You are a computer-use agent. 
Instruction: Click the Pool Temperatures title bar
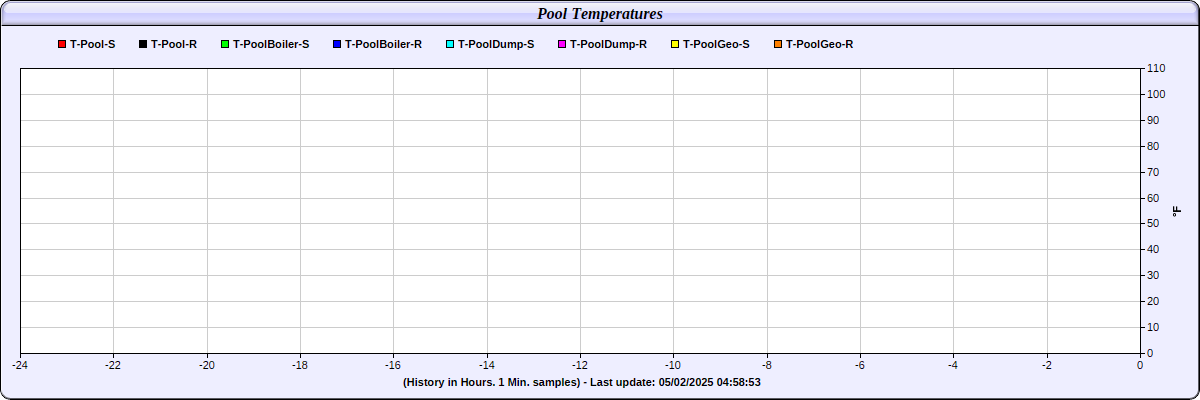coord(600,14)
